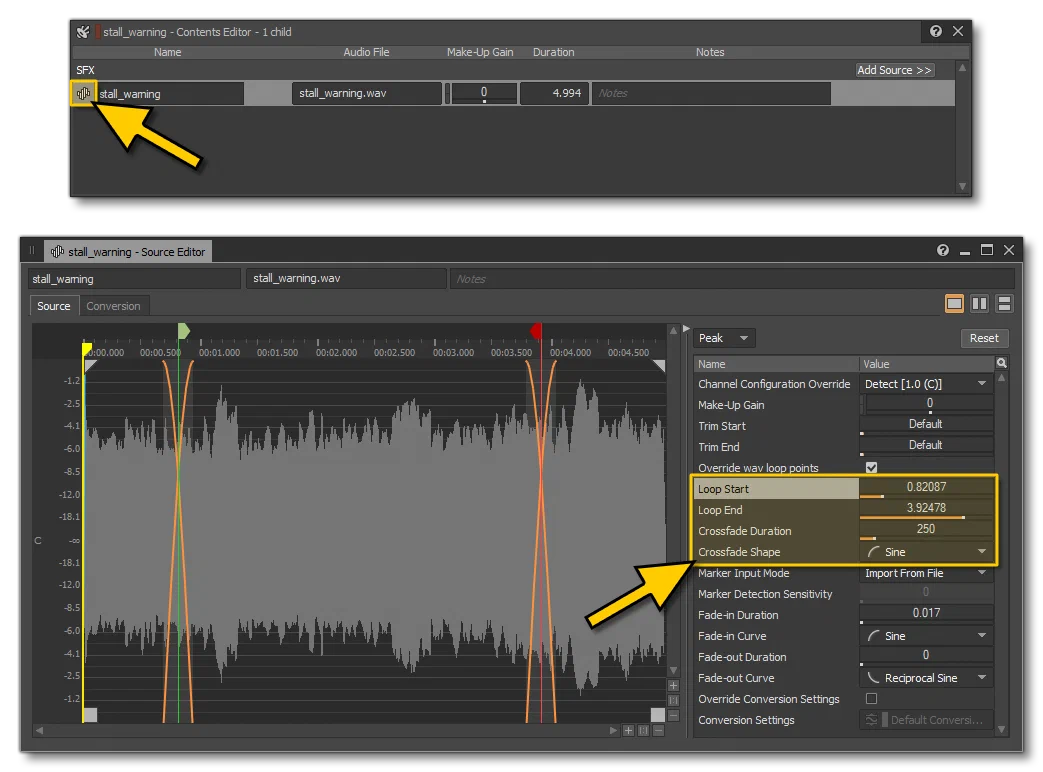Click the Notes field in the Source Editor

[732, 279]
